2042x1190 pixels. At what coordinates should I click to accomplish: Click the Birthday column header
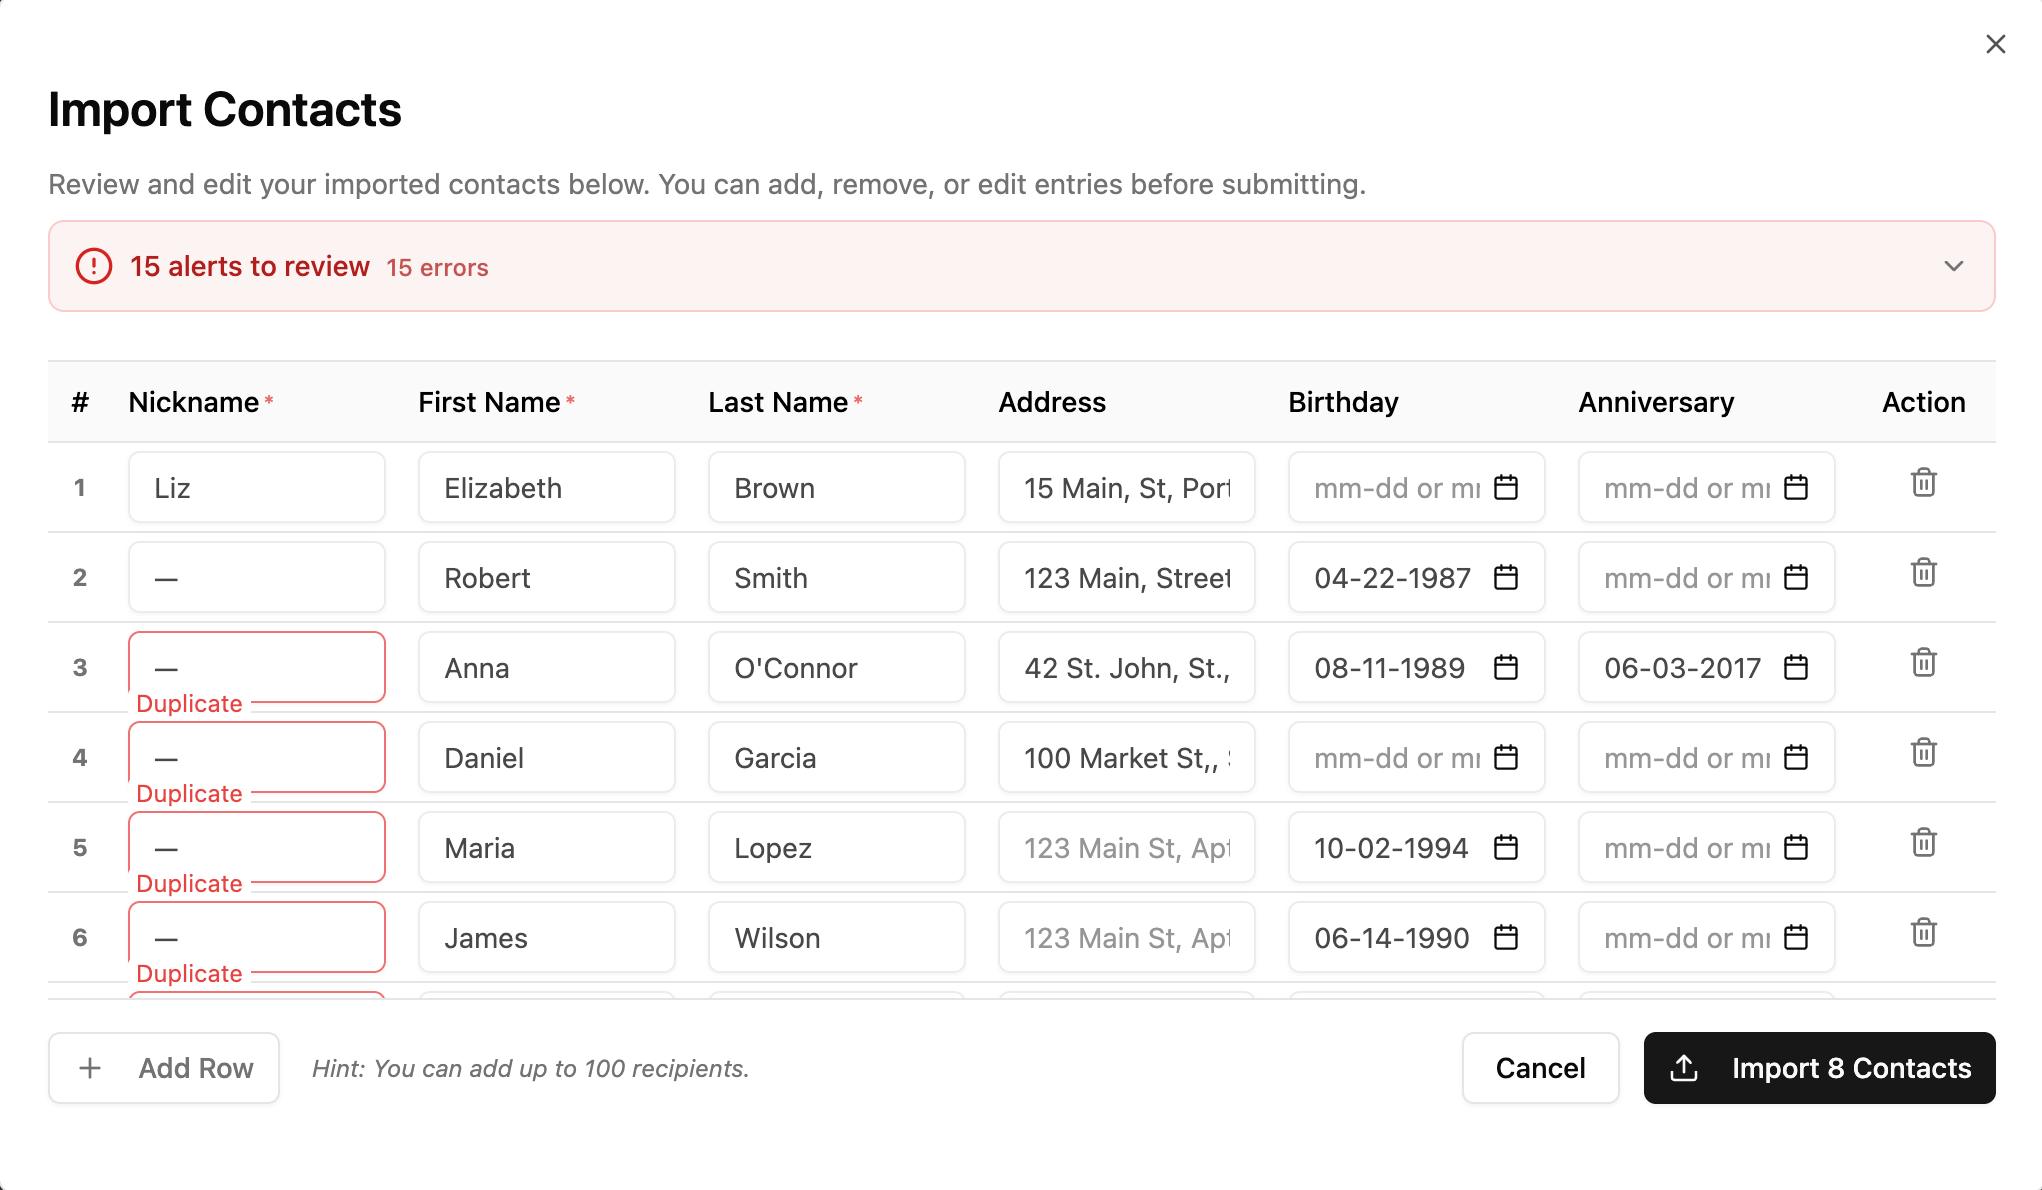pos(1343,402)
